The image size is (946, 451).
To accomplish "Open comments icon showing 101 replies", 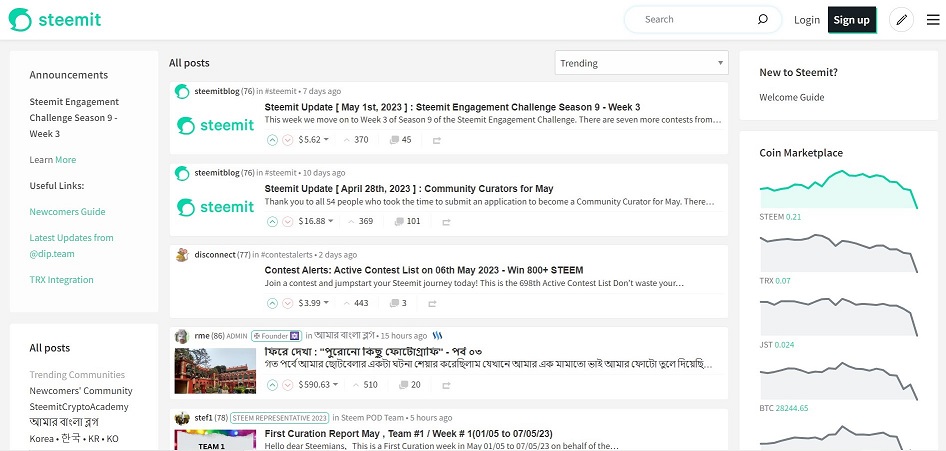I will point(399,221).
